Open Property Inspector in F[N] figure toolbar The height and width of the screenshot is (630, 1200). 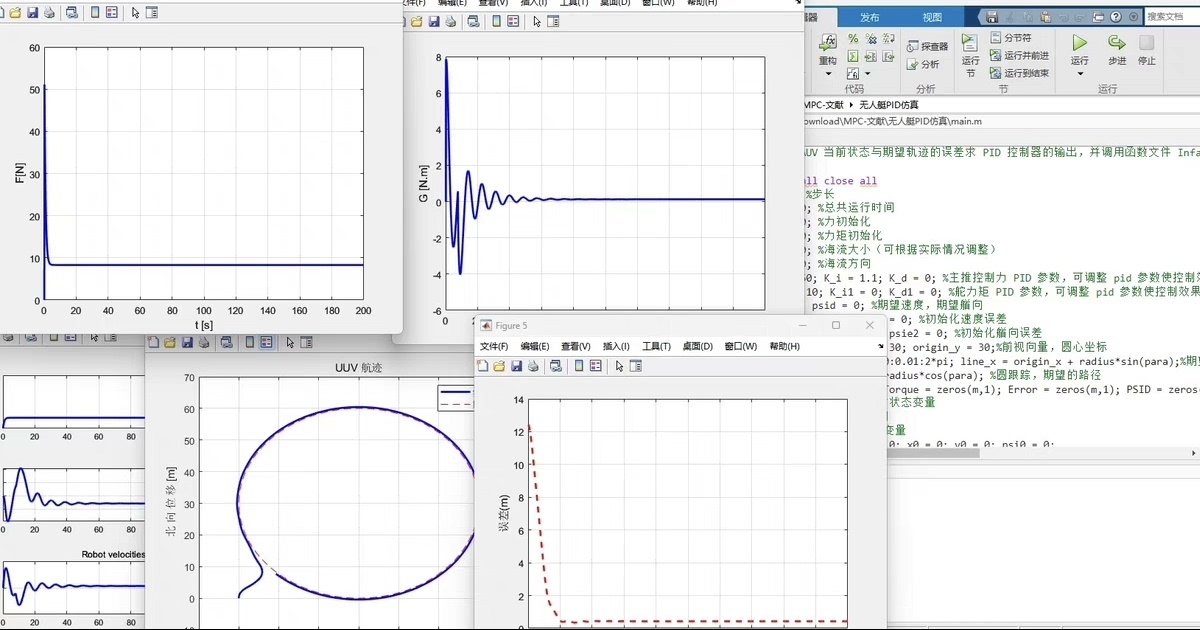click(152, 13)
